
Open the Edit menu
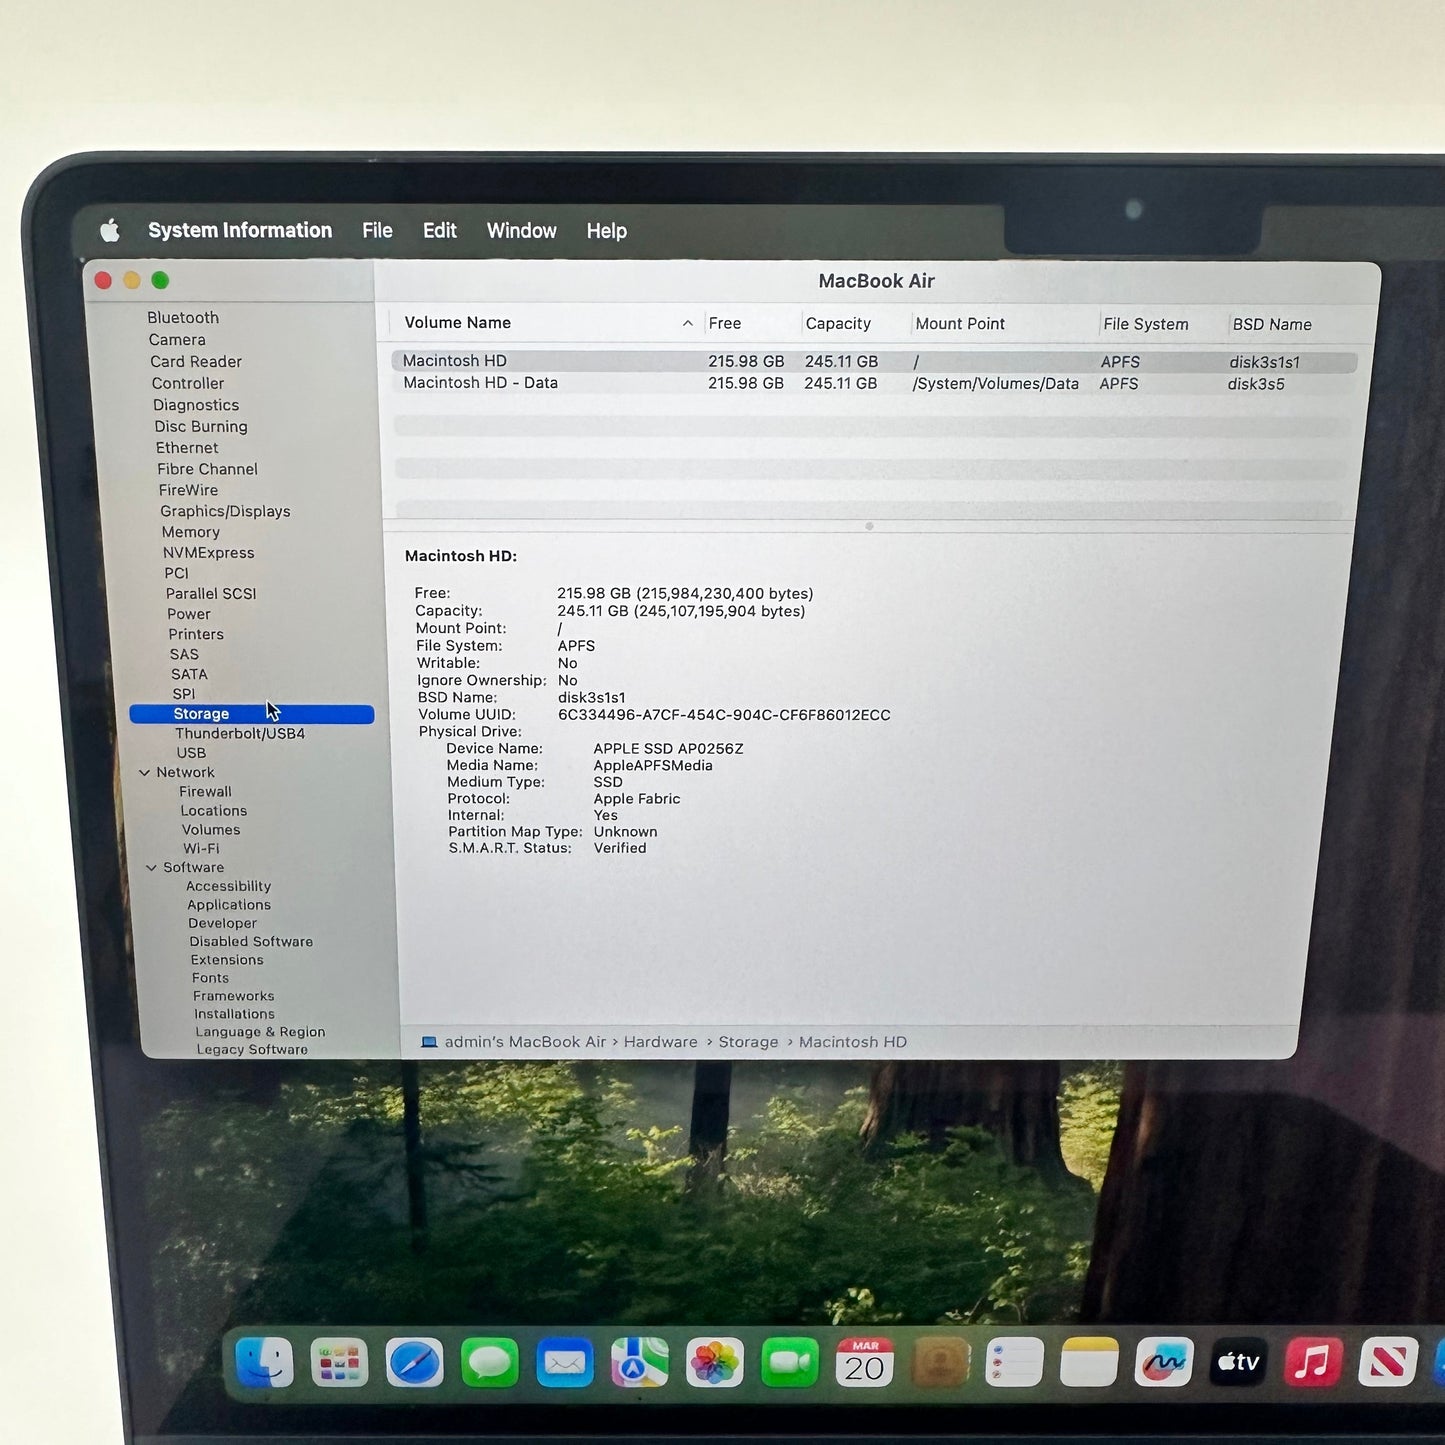(439, 230)
